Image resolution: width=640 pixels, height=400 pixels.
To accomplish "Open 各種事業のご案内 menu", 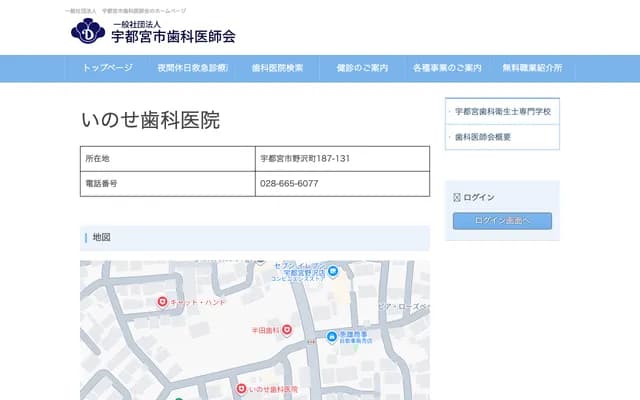I will click(447, 68).
